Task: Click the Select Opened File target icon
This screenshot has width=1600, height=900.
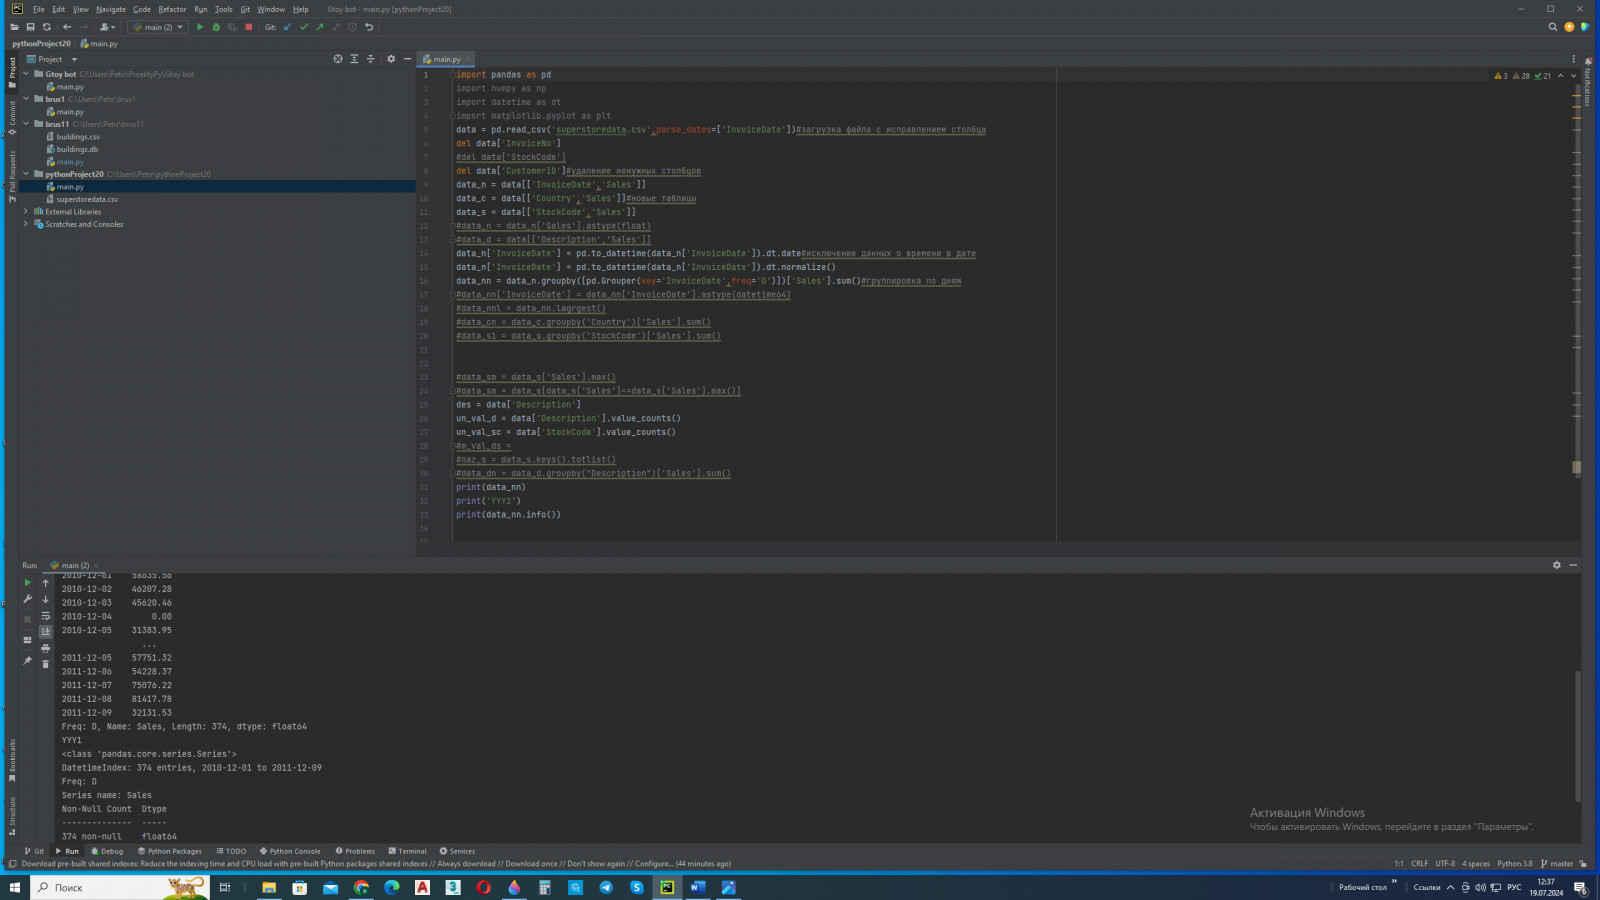Action: point(338,59)
